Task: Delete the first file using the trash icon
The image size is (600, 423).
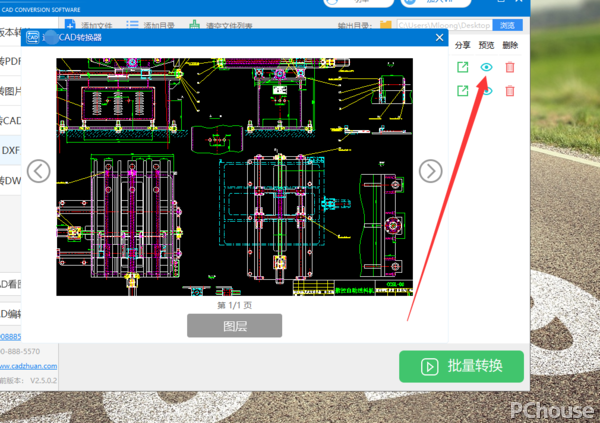Action: coord(510,67)
